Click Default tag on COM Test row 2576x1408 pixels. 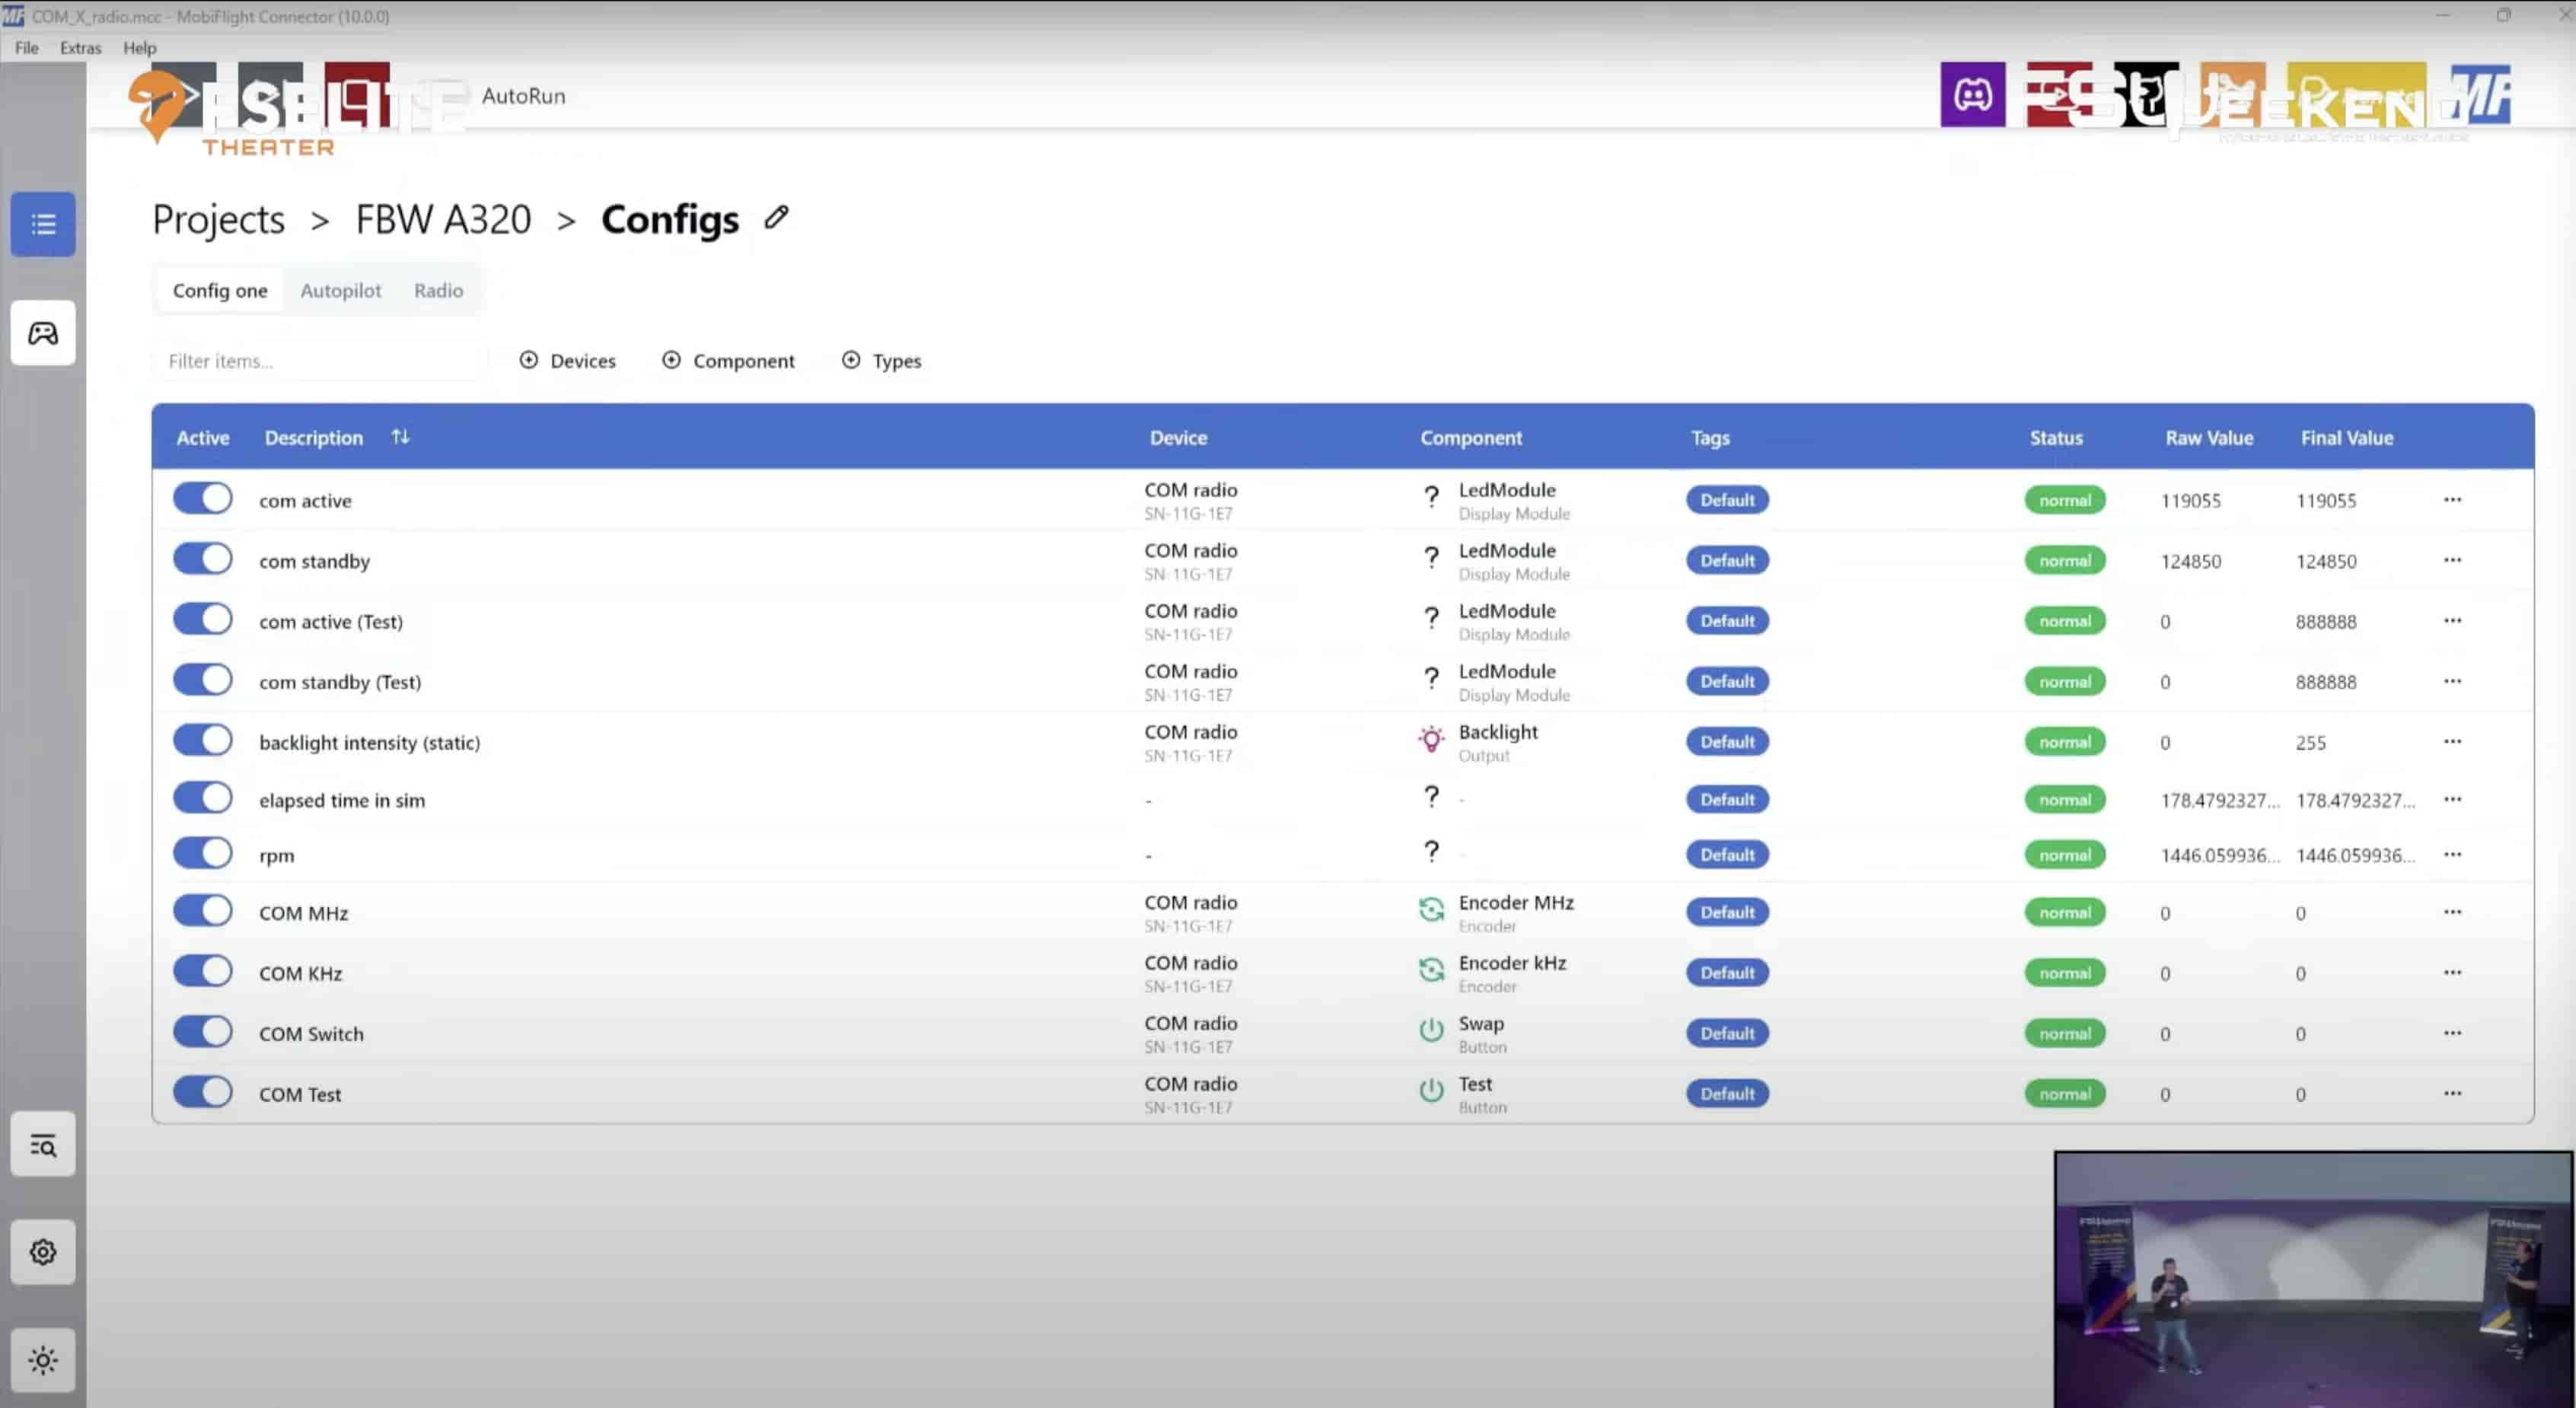tap(1727, 1094)
